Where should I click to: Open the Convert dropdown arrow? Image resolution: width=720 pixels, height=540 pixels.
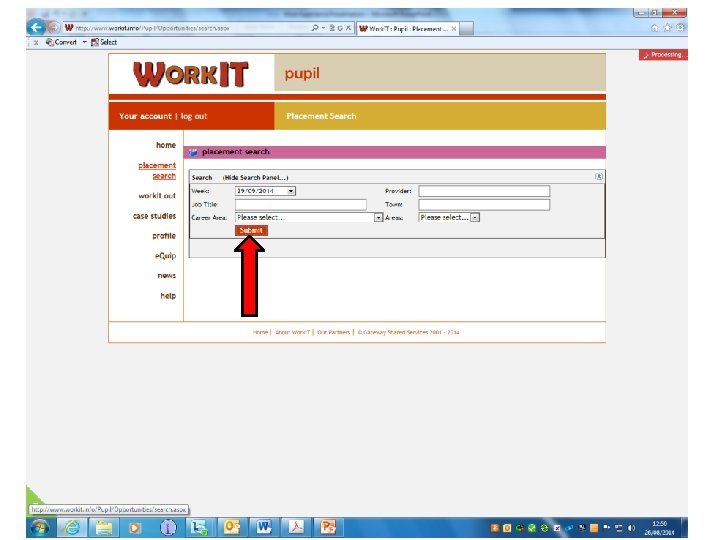(84, 42)
